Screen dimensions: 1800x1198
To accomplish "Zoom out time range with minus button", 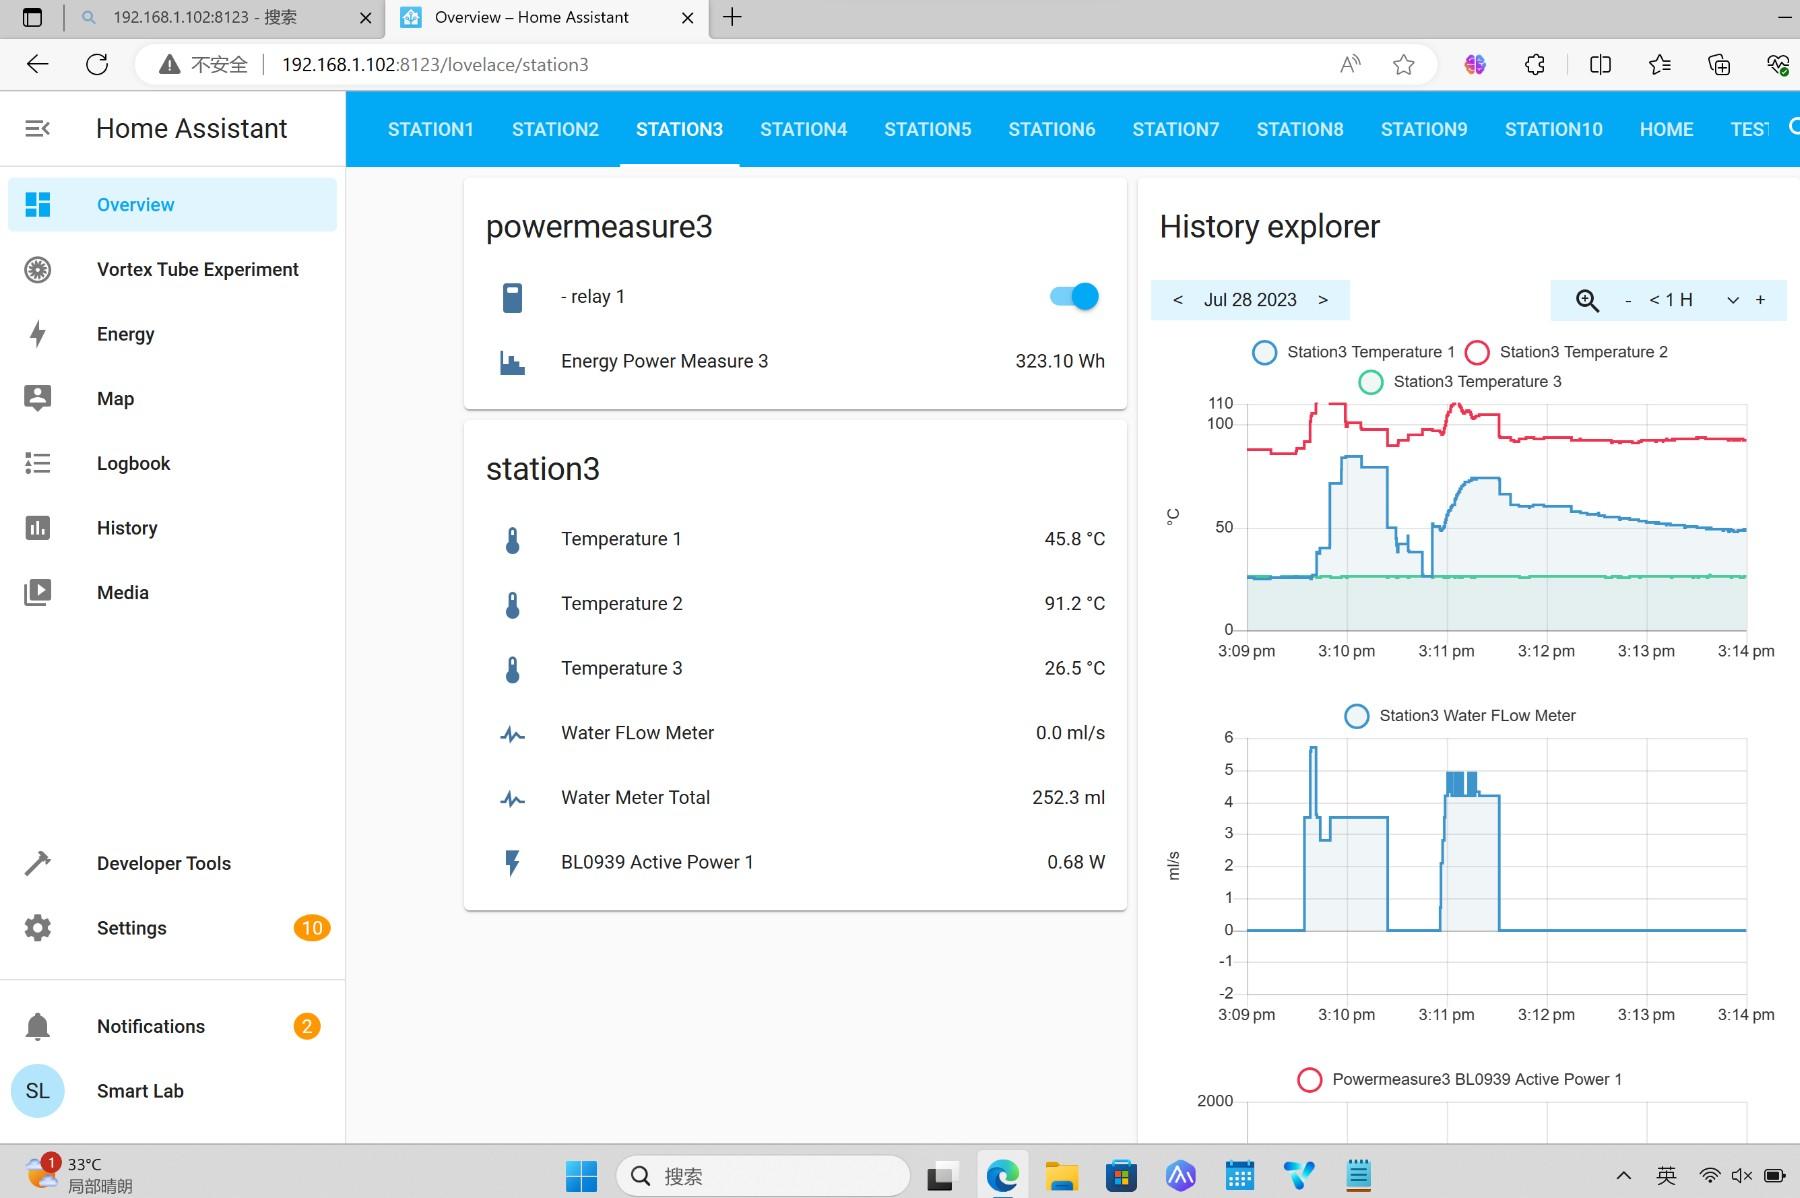I will pos(1628,300).
